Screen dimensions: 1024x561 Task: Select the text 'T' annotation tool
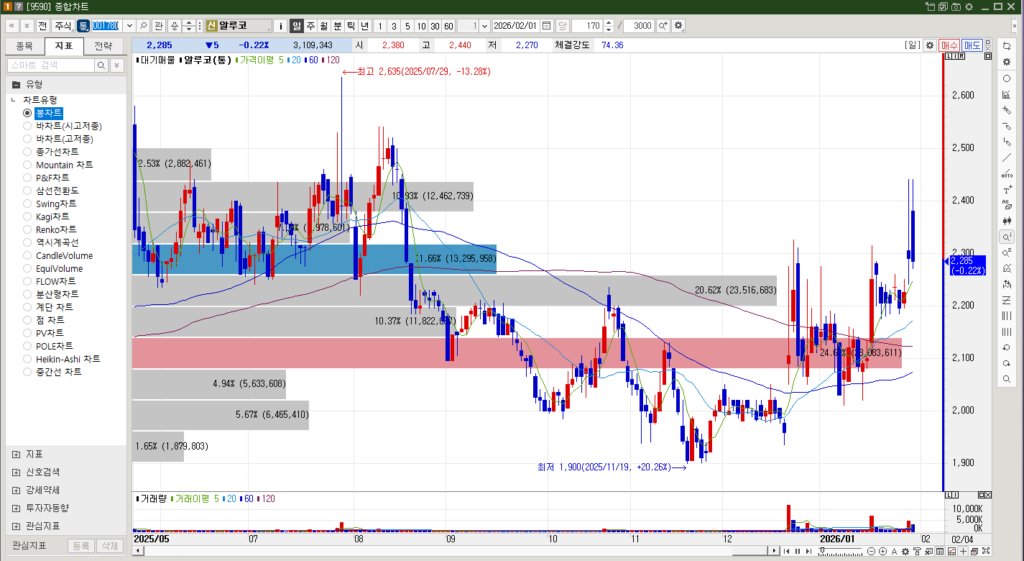1006,190
